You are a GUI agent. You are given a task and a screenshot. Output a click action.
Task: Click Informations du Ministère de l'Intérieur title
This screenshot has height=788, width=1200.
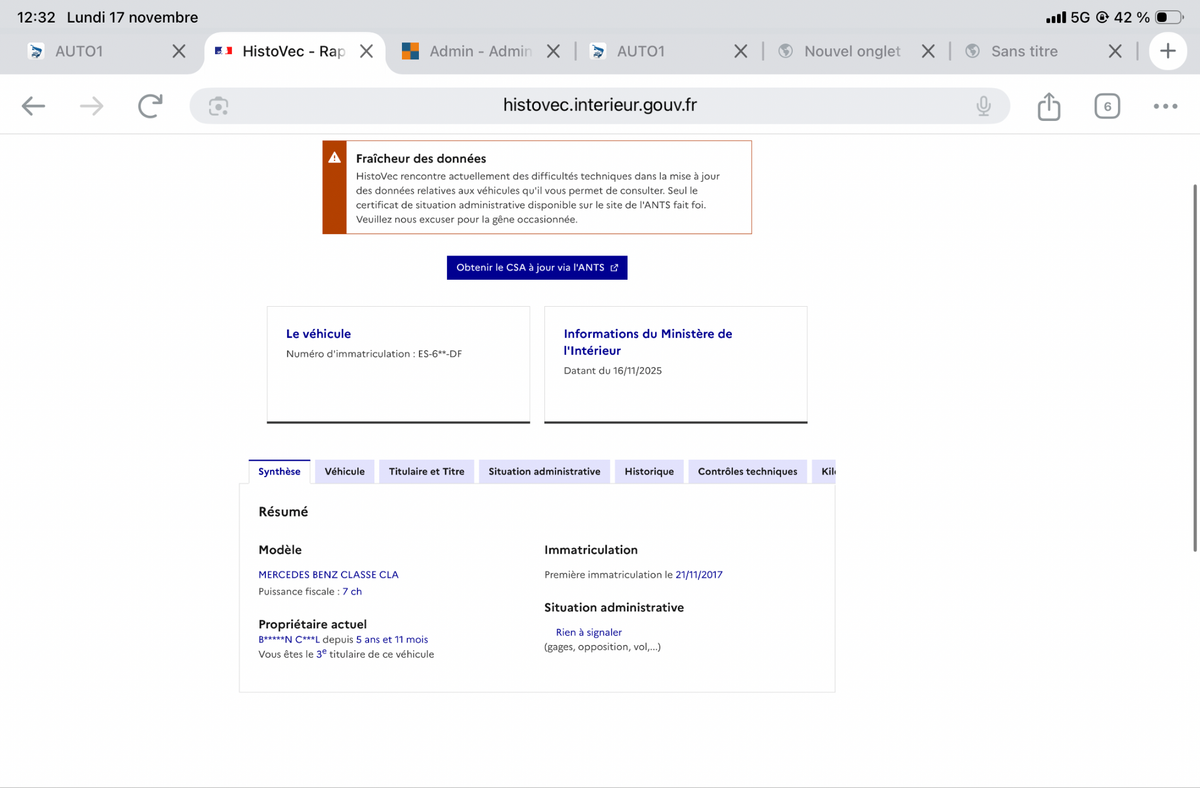(x=648, y=342)
